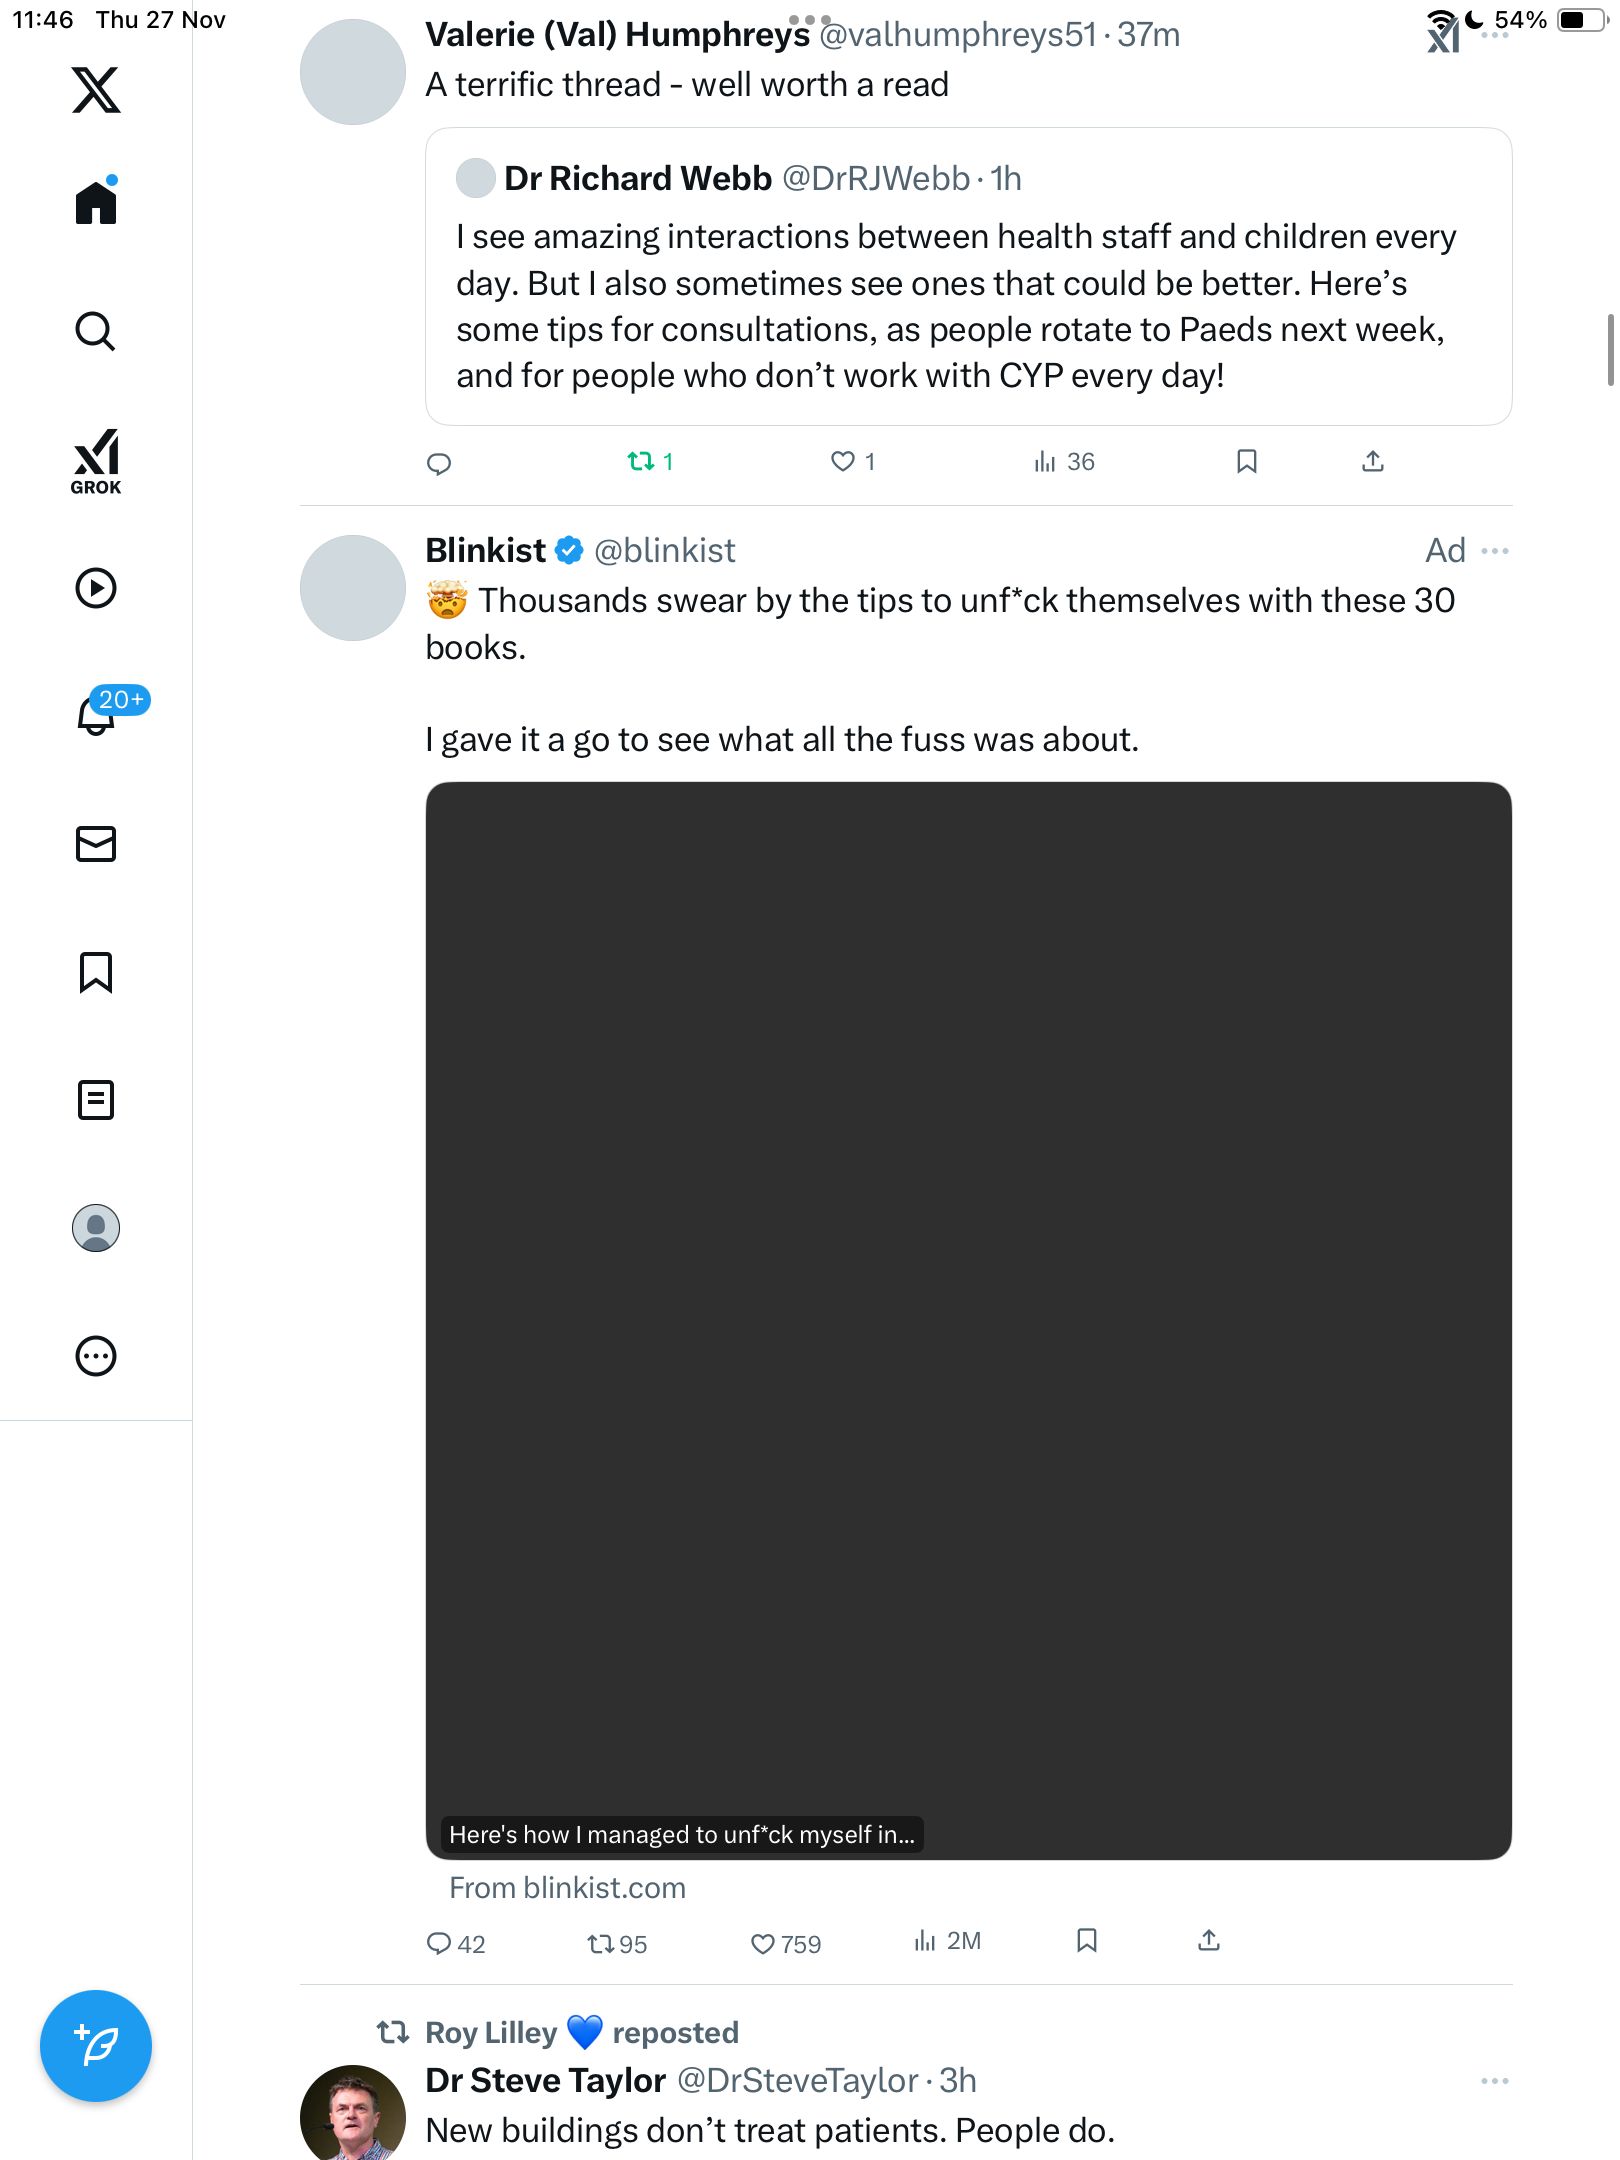1620x2160 pixels.
Task: Go to the Home timeline
Action: coord(96,203)
